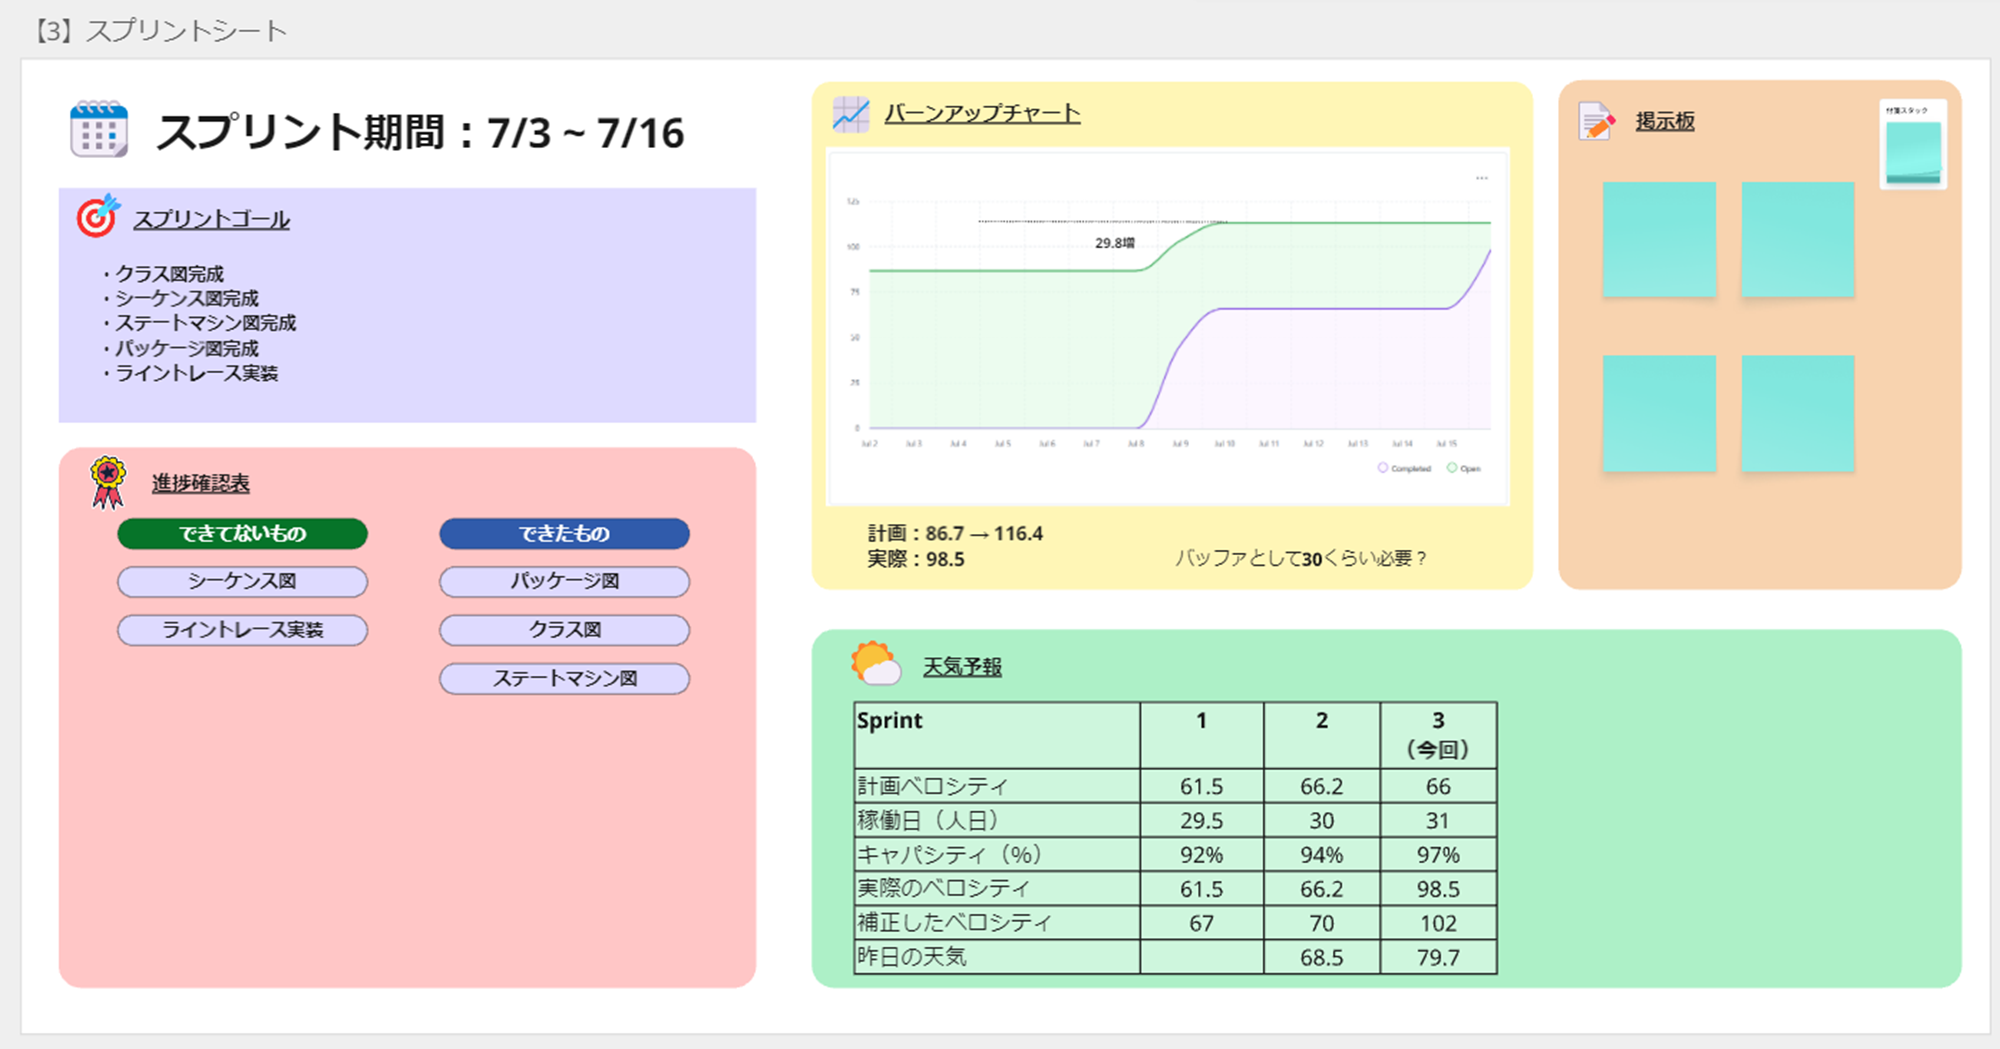Image resolution: width=2000 pixels, height=1049 pixels.
Task: Click the 79.7 cell in the 昨日の天気 row
Action: coord(1438,956)
